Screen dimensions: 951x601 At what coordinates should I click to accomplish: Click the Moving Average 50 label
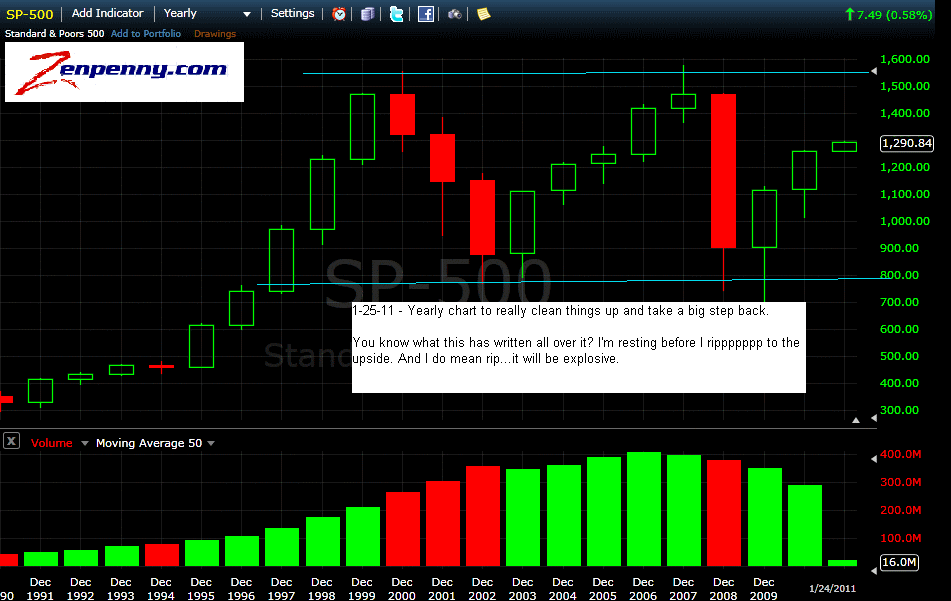pyautogui.click(x=149, y=443)
